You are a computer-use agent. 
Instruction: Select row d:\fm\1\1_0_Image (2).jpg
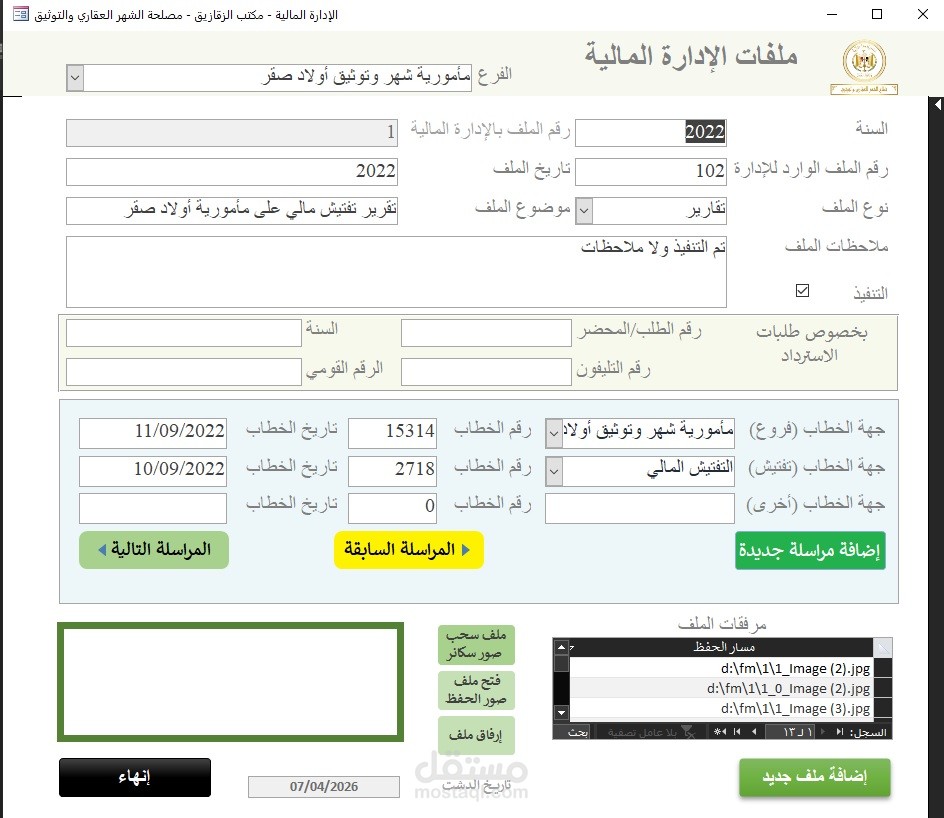point(721,688)
